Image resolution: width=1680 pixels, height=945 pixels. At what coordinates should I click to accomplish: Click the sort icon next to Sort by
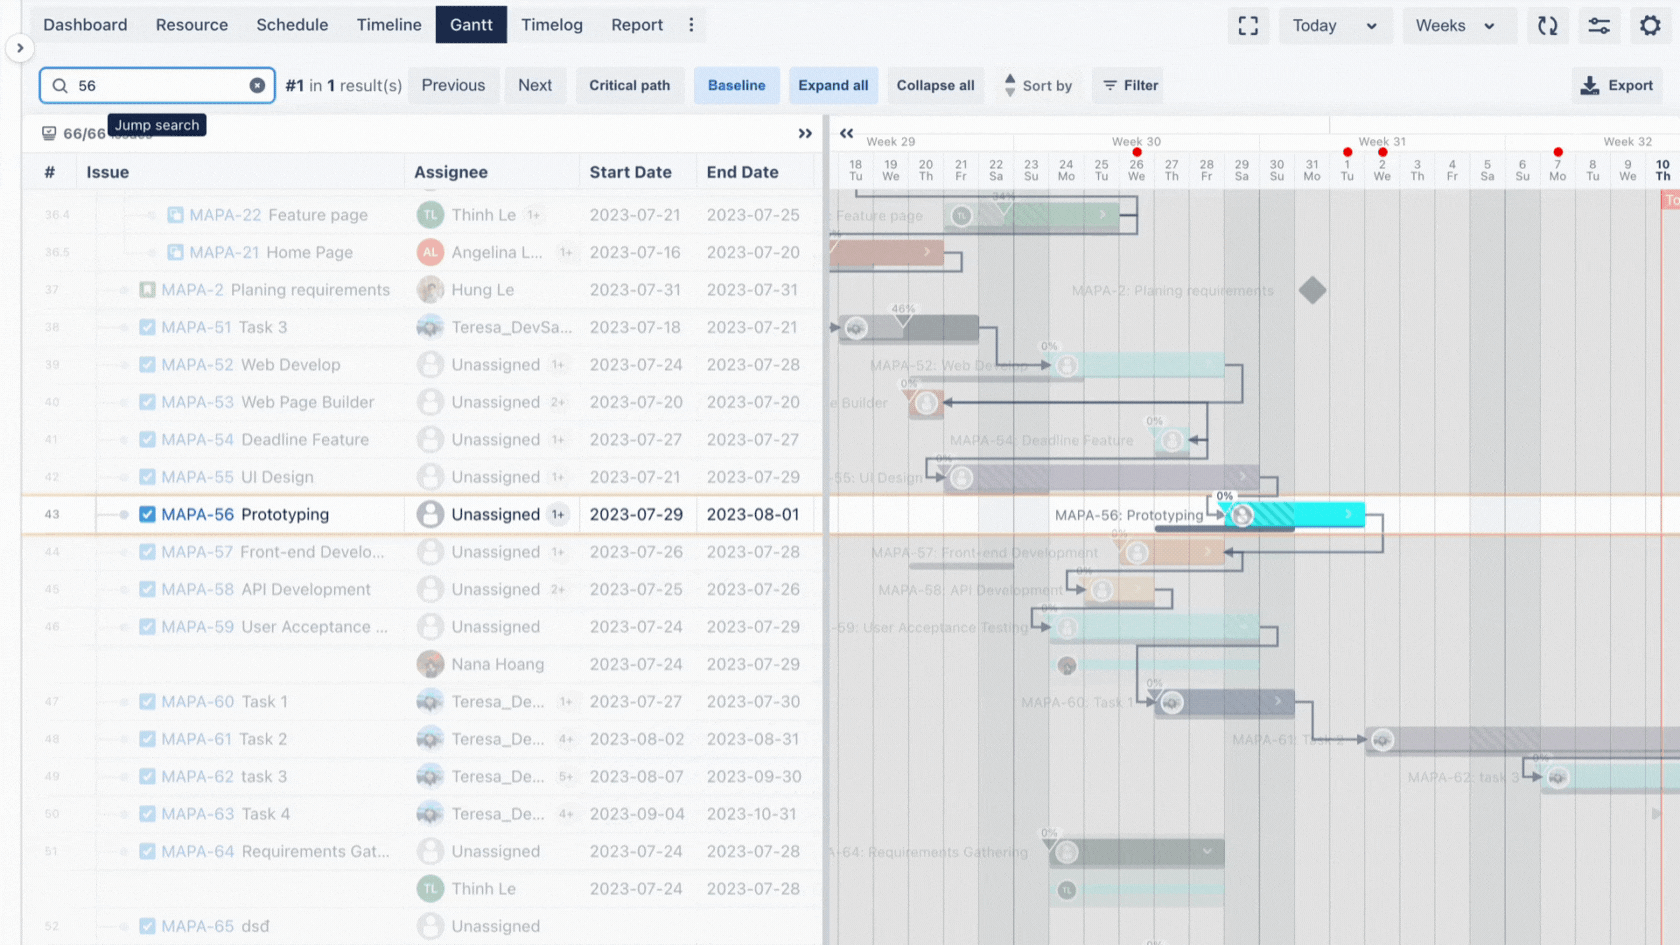(x=1010, y=86)
